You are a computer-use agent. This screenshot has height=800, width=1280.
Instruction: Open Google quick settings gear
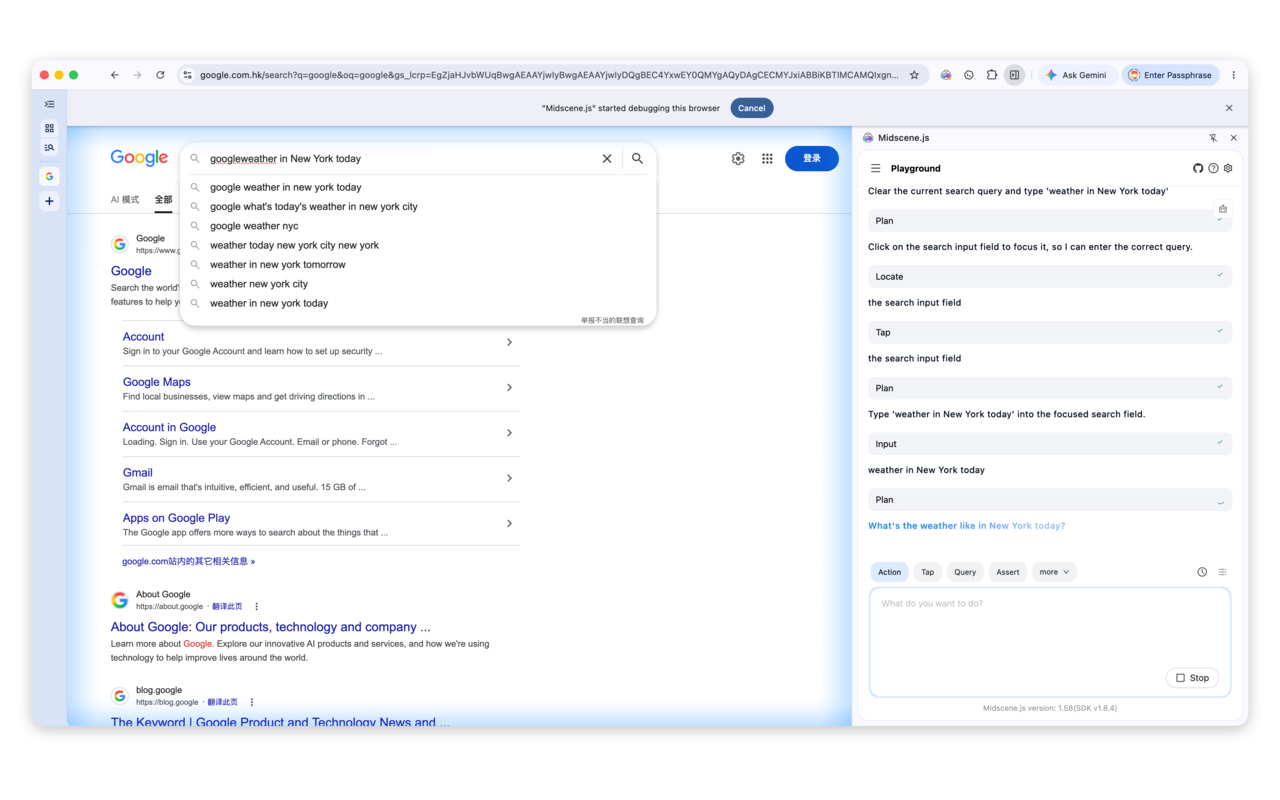pyautogui.click(x=738, y=158)
